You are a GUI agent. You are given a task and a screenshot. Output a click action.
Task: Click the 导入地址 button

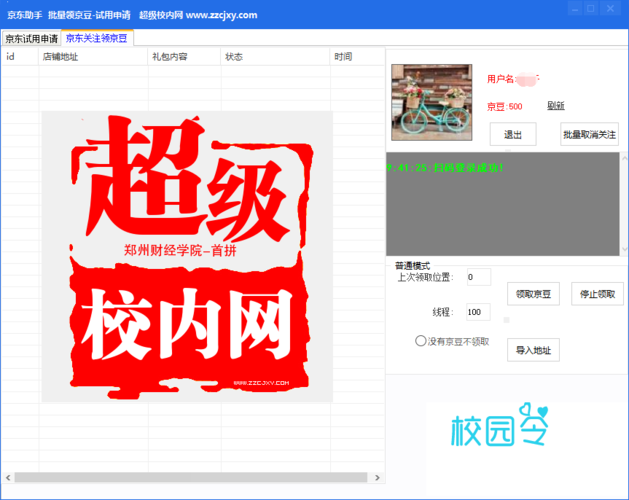tap(533, 350)
